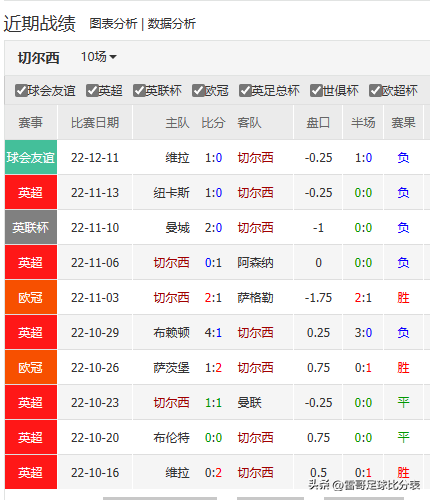
Task: Click away team 曼联
Action: click(x=249, y=403)
